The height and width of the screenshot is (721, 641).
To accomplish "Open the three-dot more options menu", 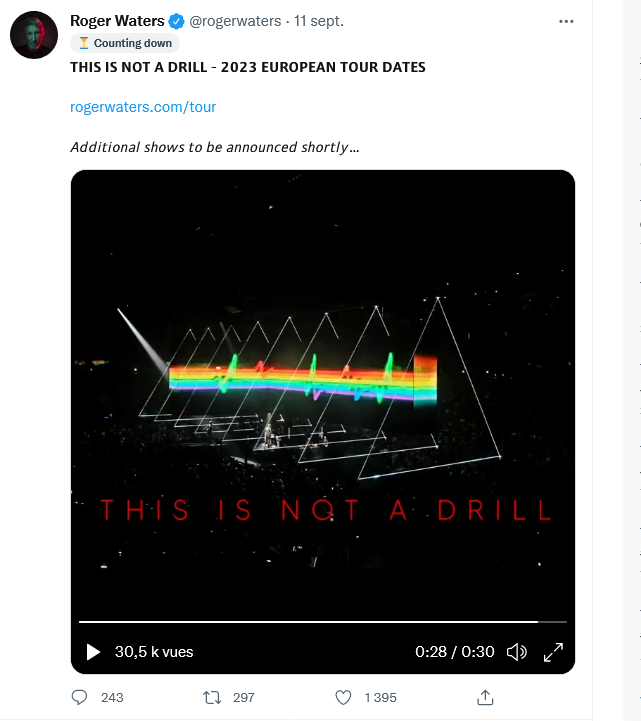I will point(566,21).
